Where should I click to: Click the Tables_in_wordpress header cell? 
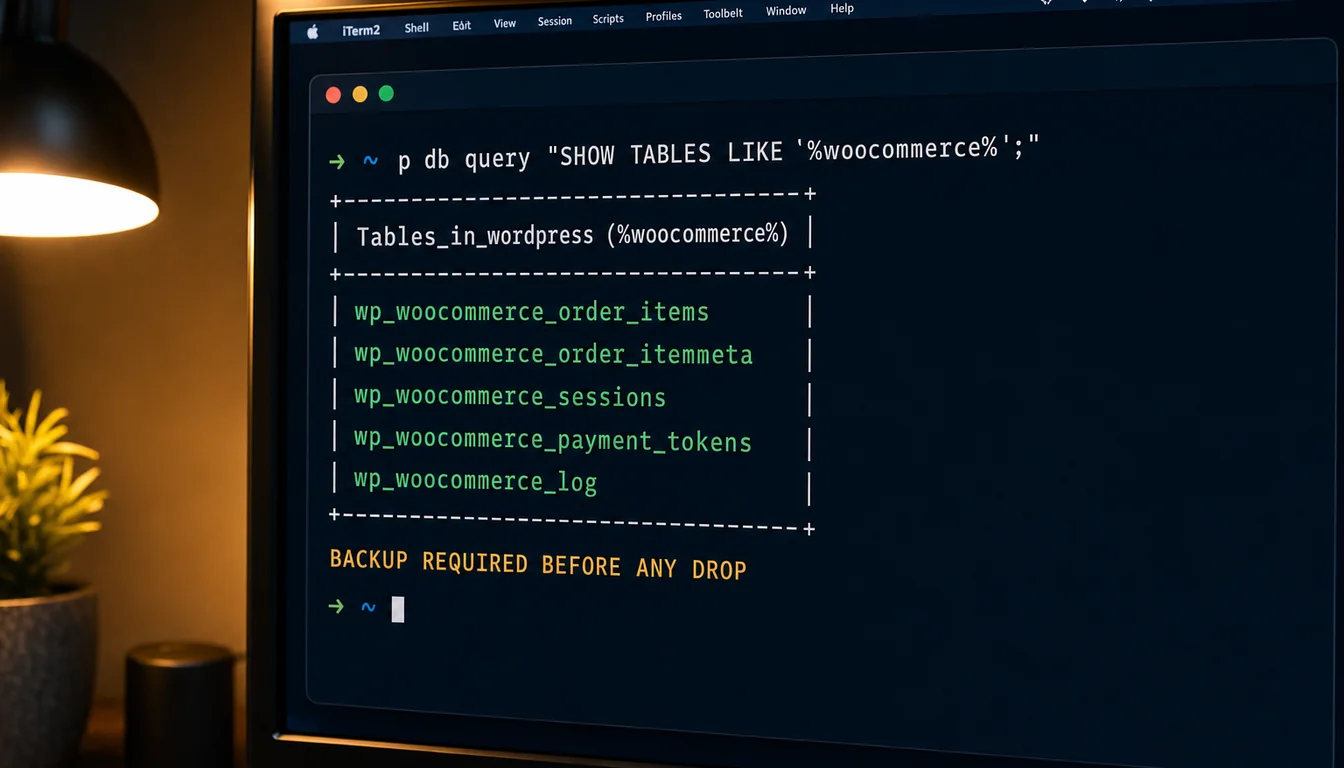[x=573, y=235]
